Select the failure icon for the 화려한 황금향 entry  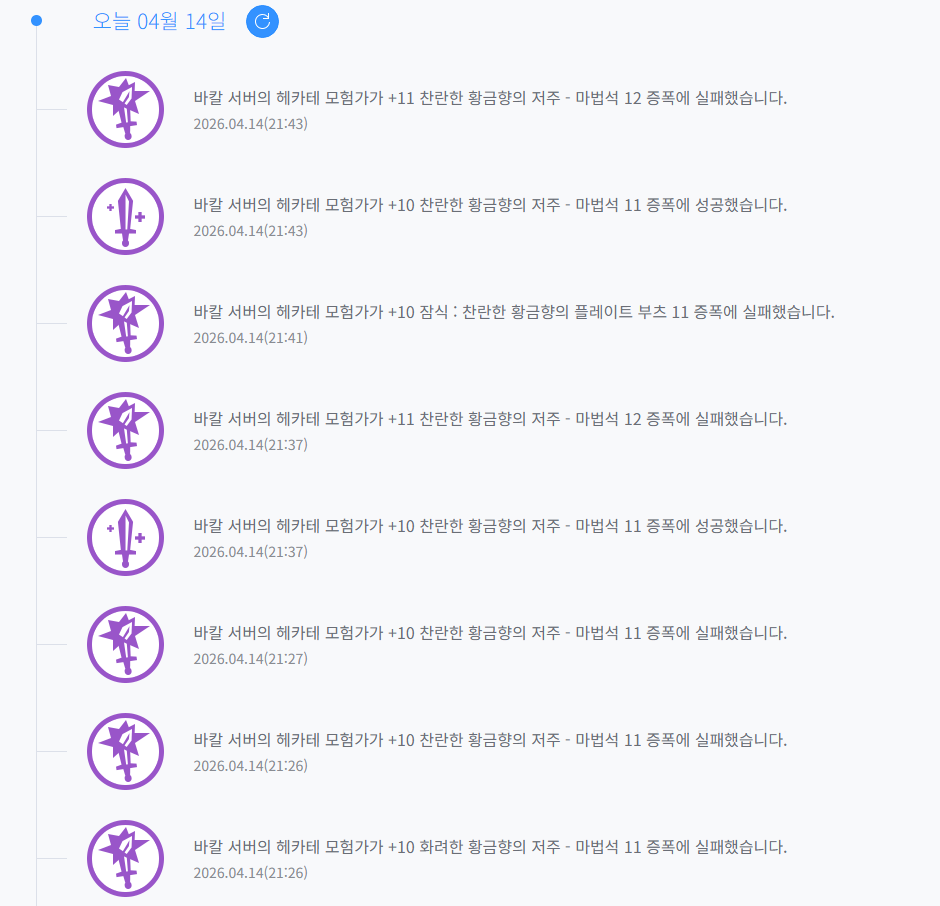tap(125, 858)
